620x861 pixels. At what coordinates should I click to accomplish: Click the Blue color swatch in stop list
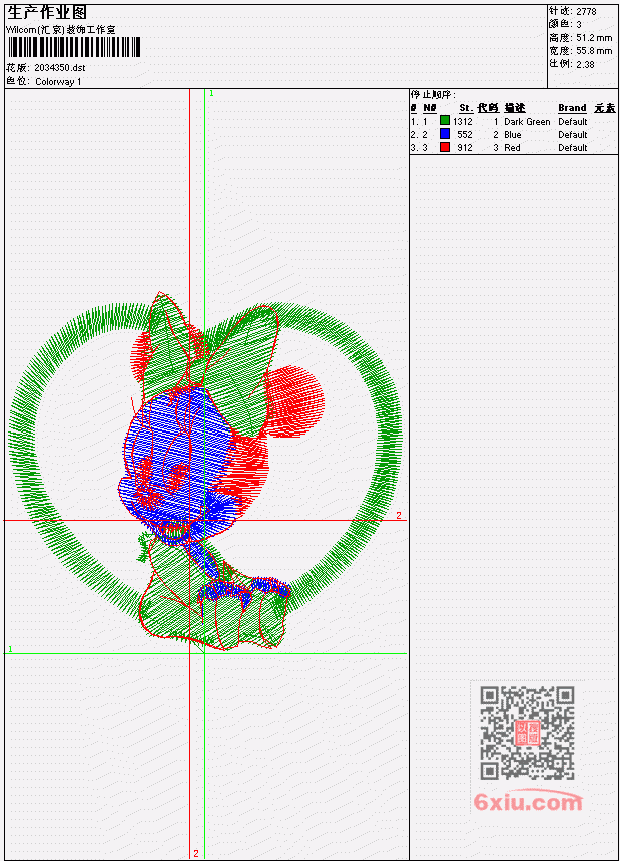(445, 134)
